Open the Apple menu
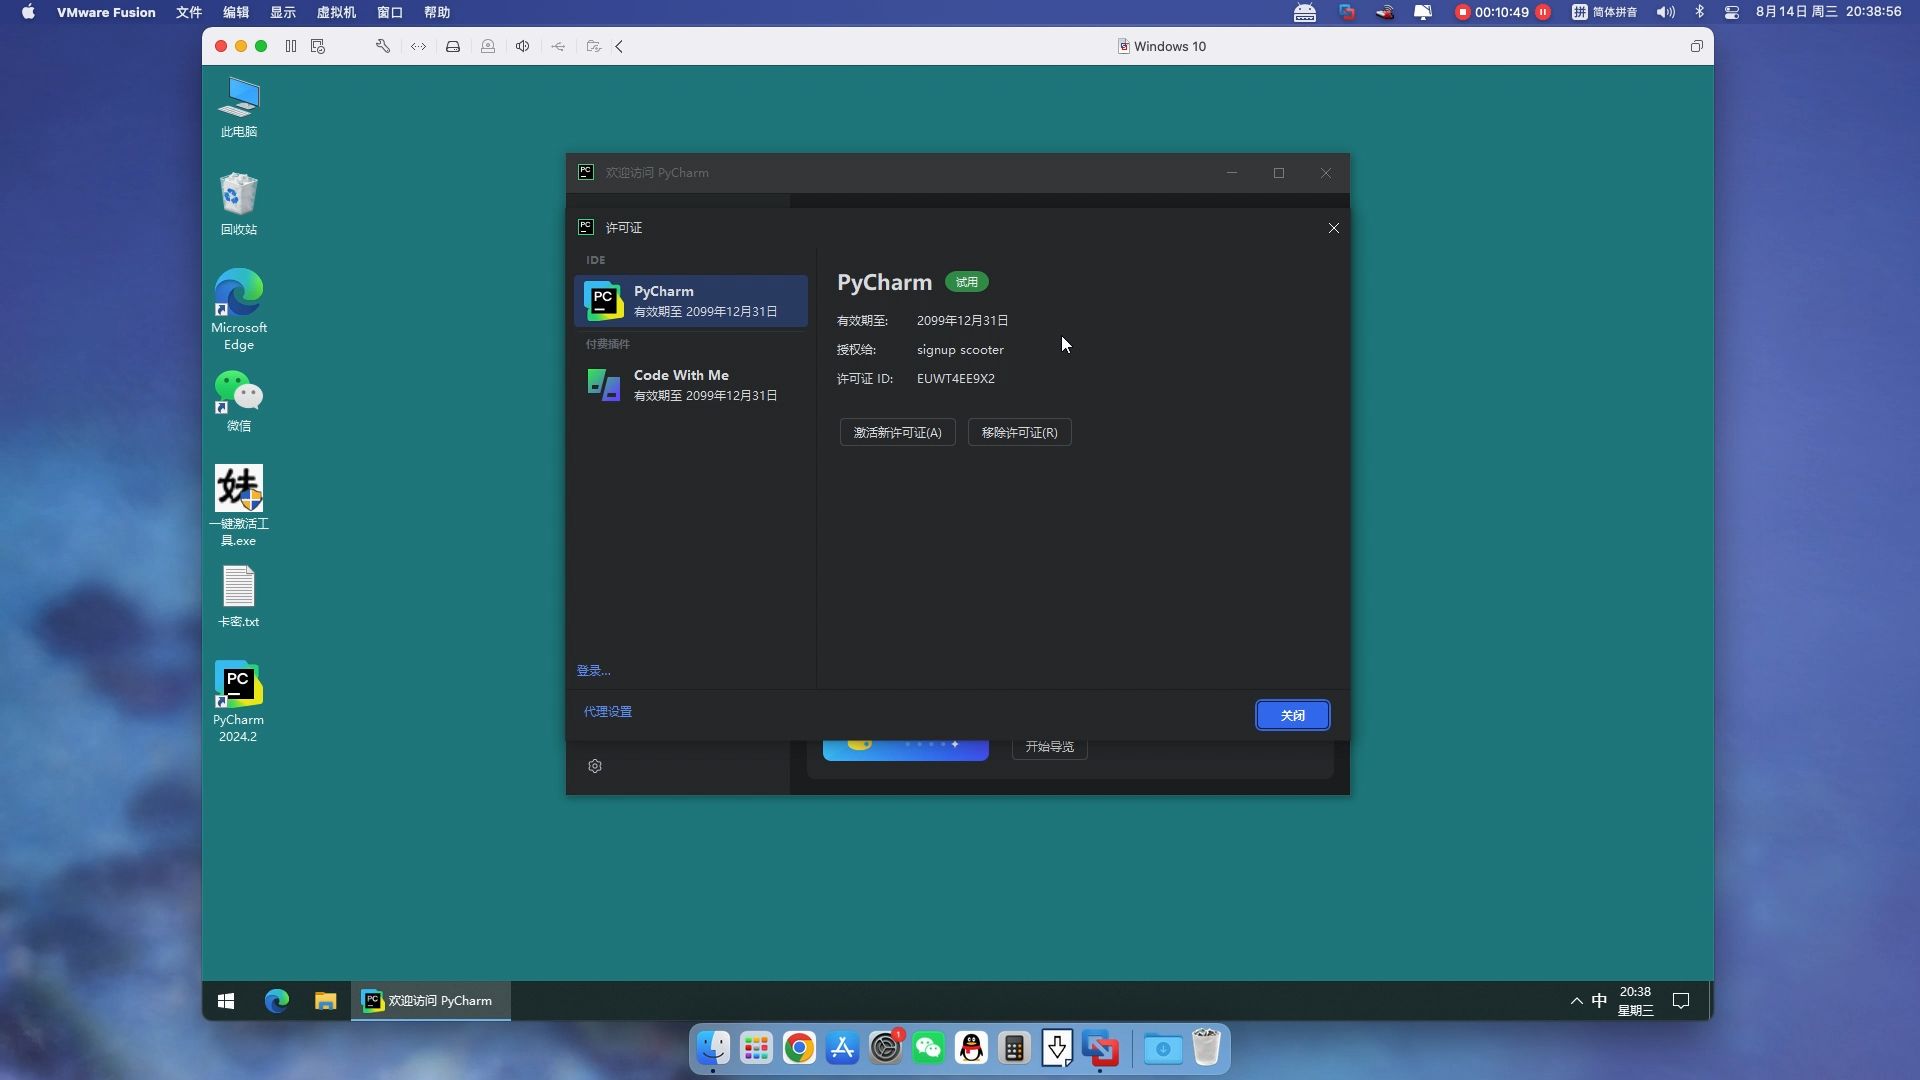Viewport: 1920px width, 1080px height. click(28, 12)
